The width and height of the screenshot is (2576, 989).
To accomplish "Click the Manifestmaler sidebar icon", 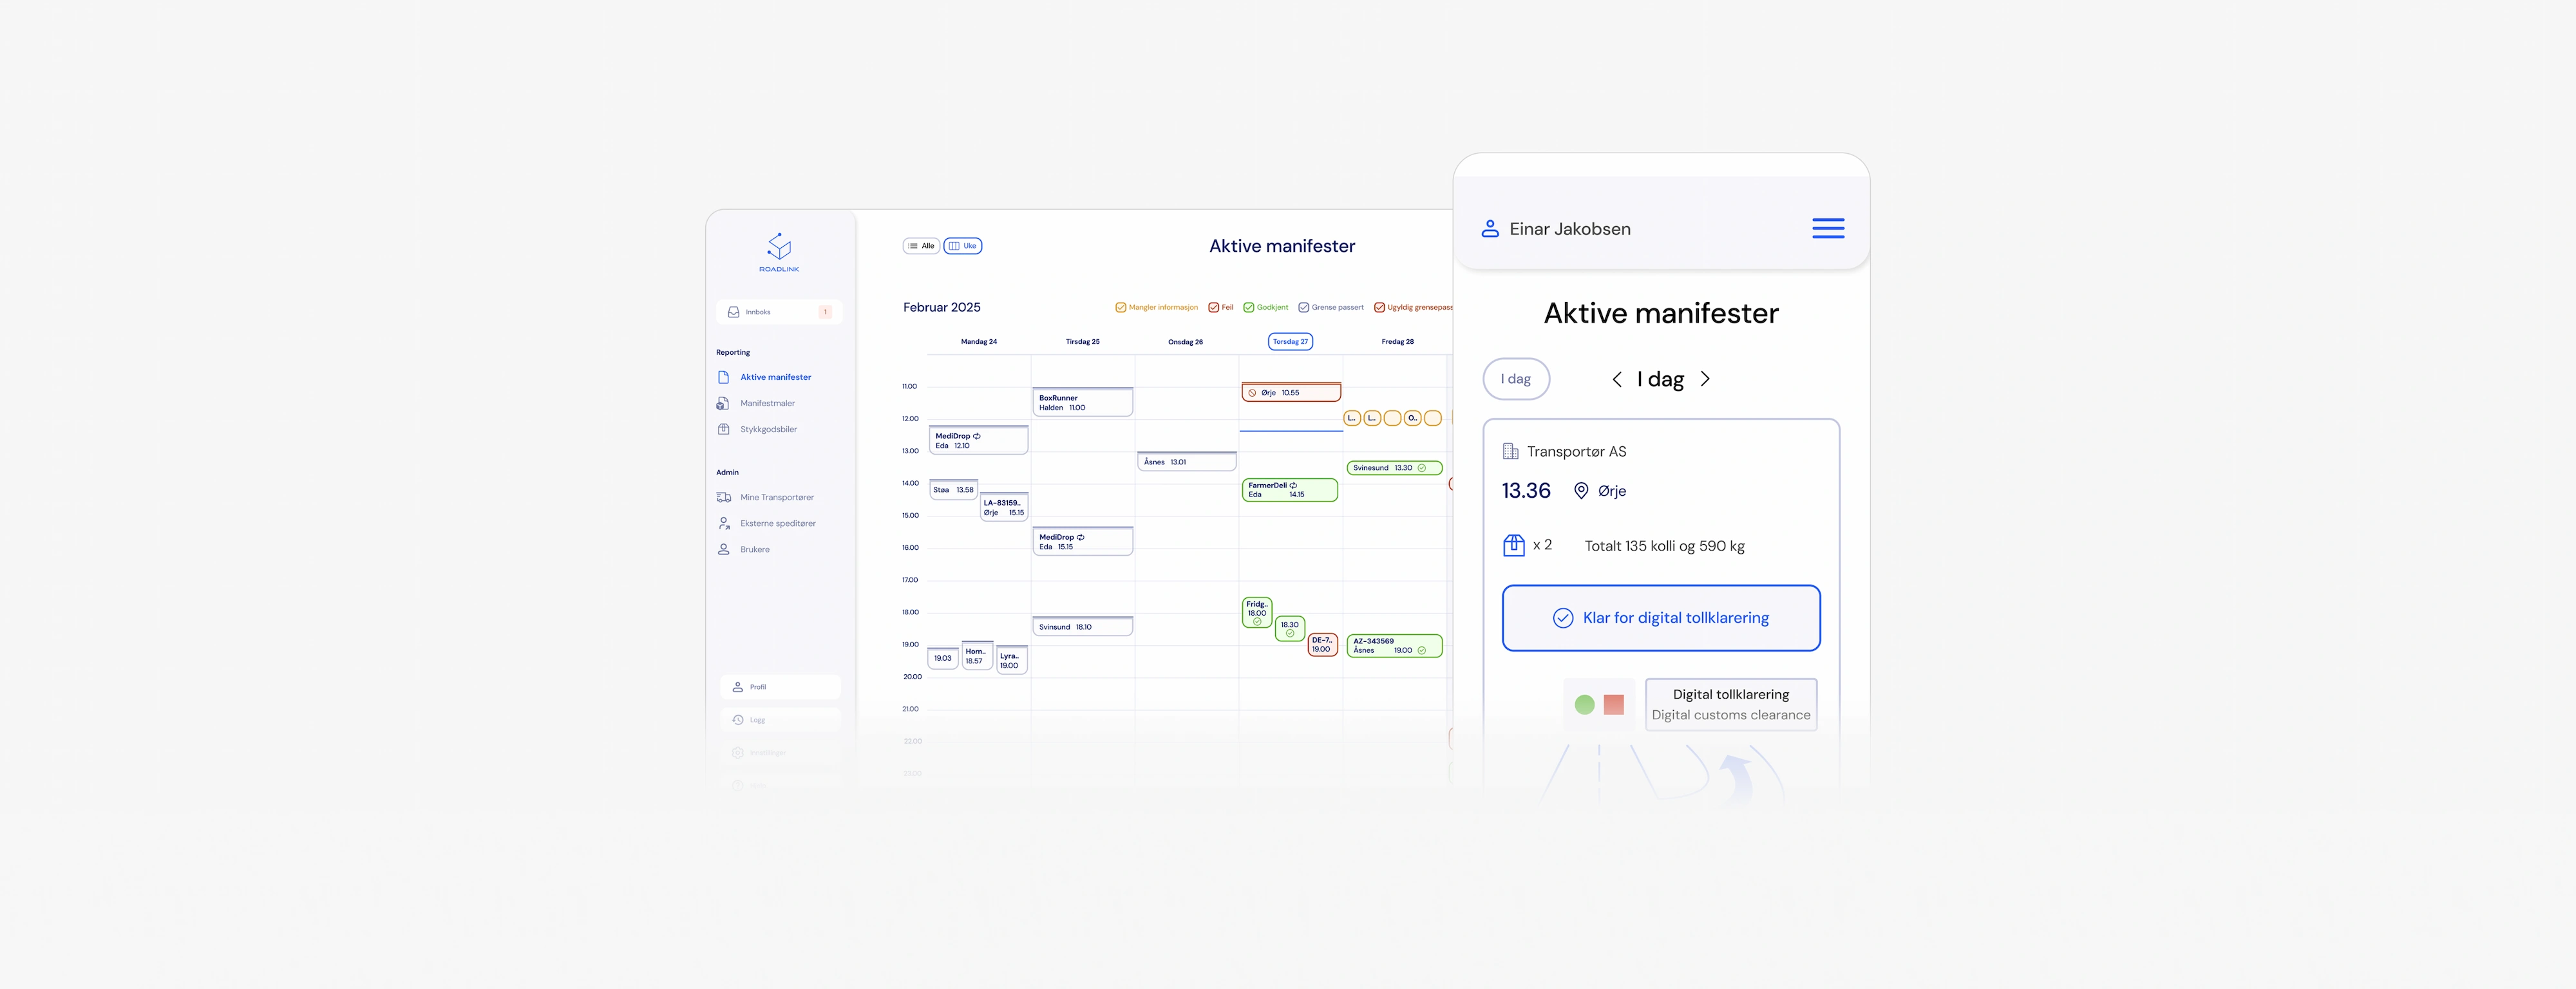I will [x=723, y=403].
